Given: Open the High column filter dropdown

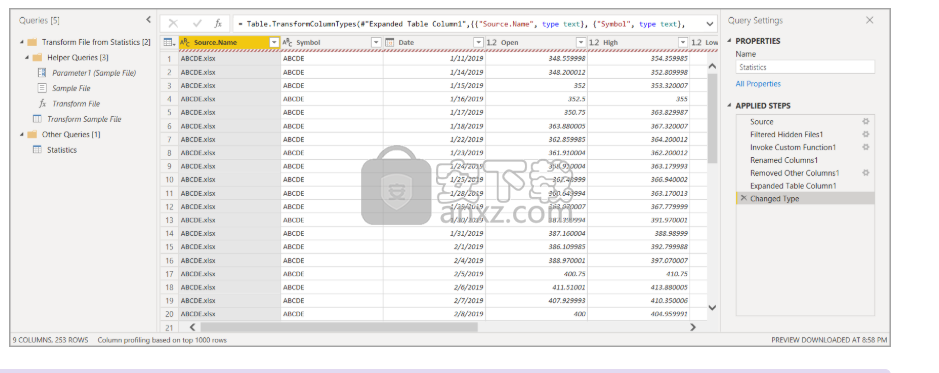Looking at the screenshot, I should (683, 43).
